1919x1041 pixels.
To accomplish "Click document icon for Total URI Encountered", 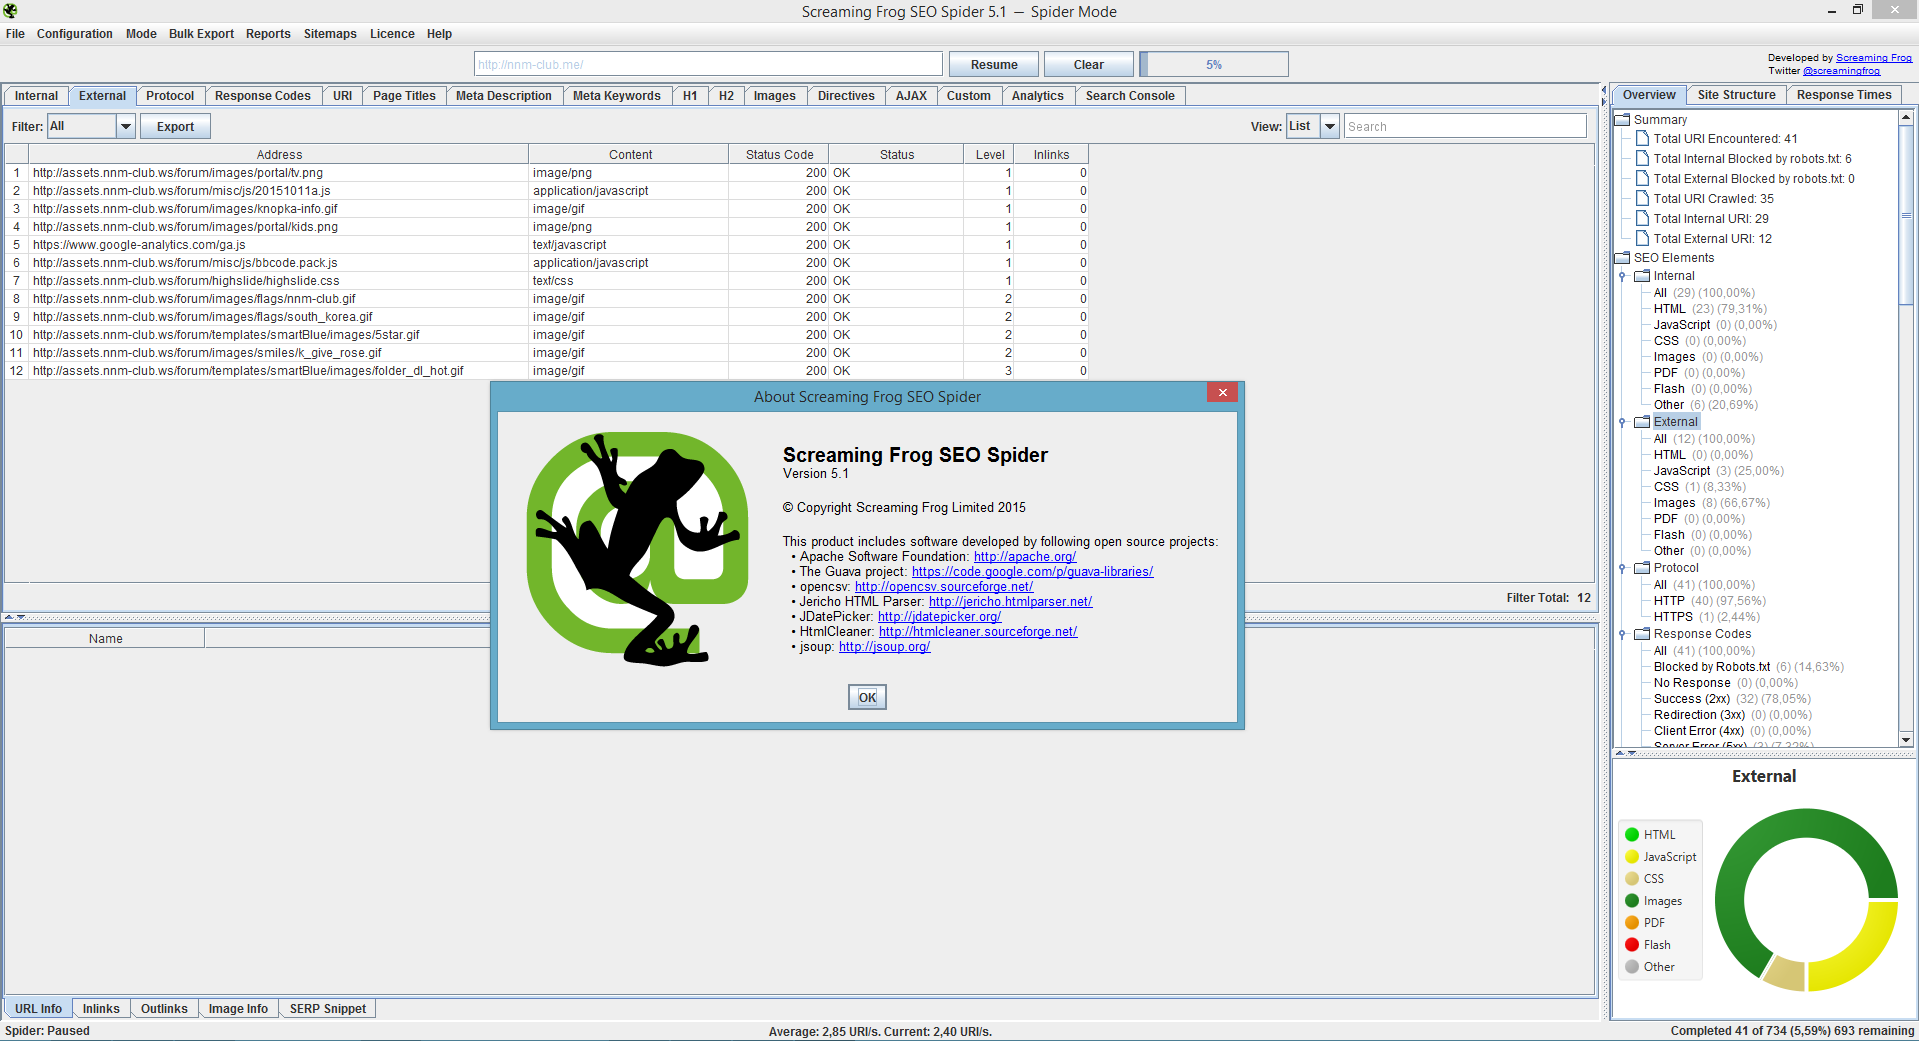I will tap(1642, 139).
